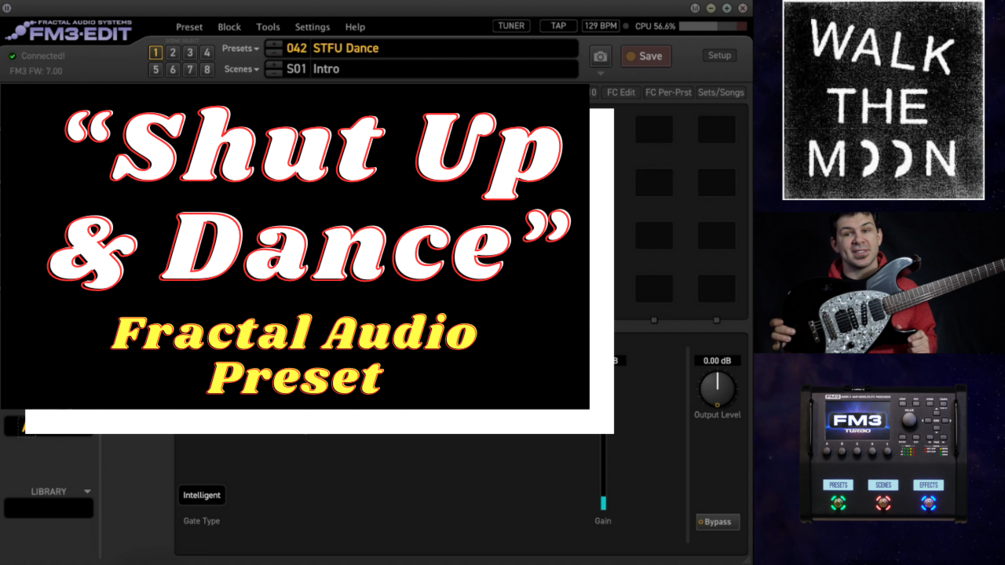Decrement preset with the minus stepper beside 042

point(274,52)
